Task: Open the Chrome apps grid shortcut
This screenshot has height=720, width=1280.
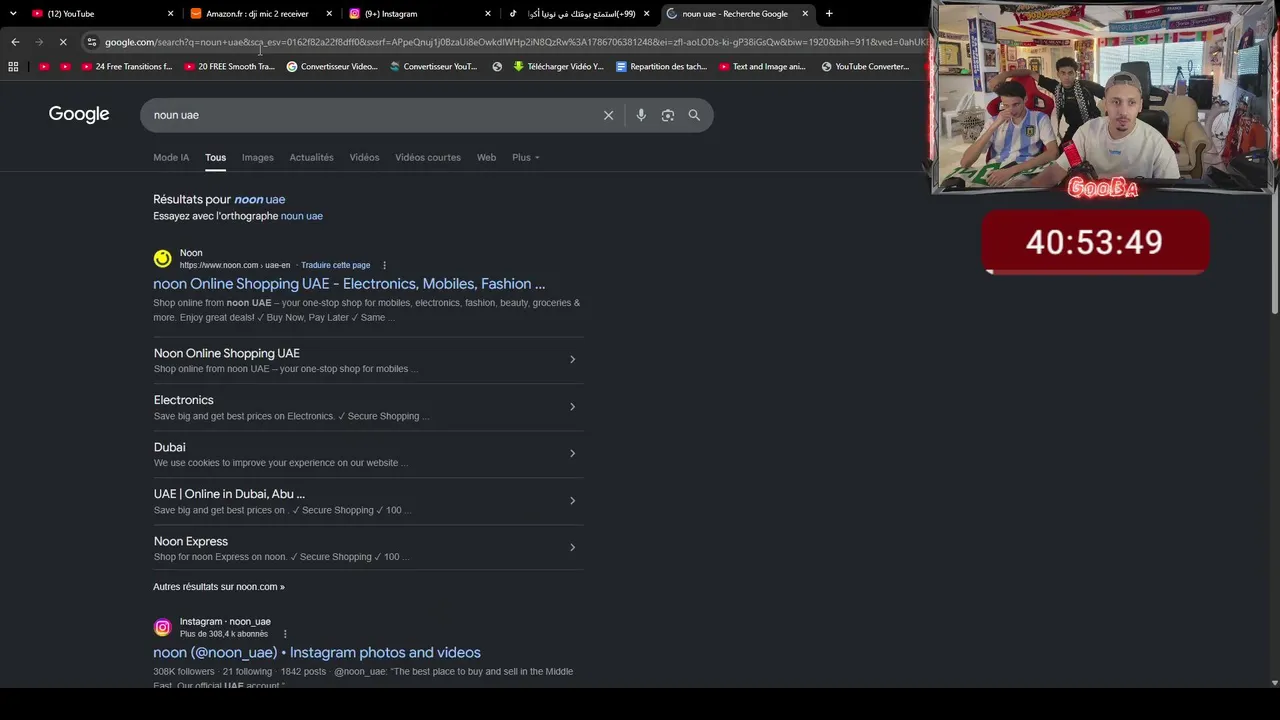Action: click(13, 67)
